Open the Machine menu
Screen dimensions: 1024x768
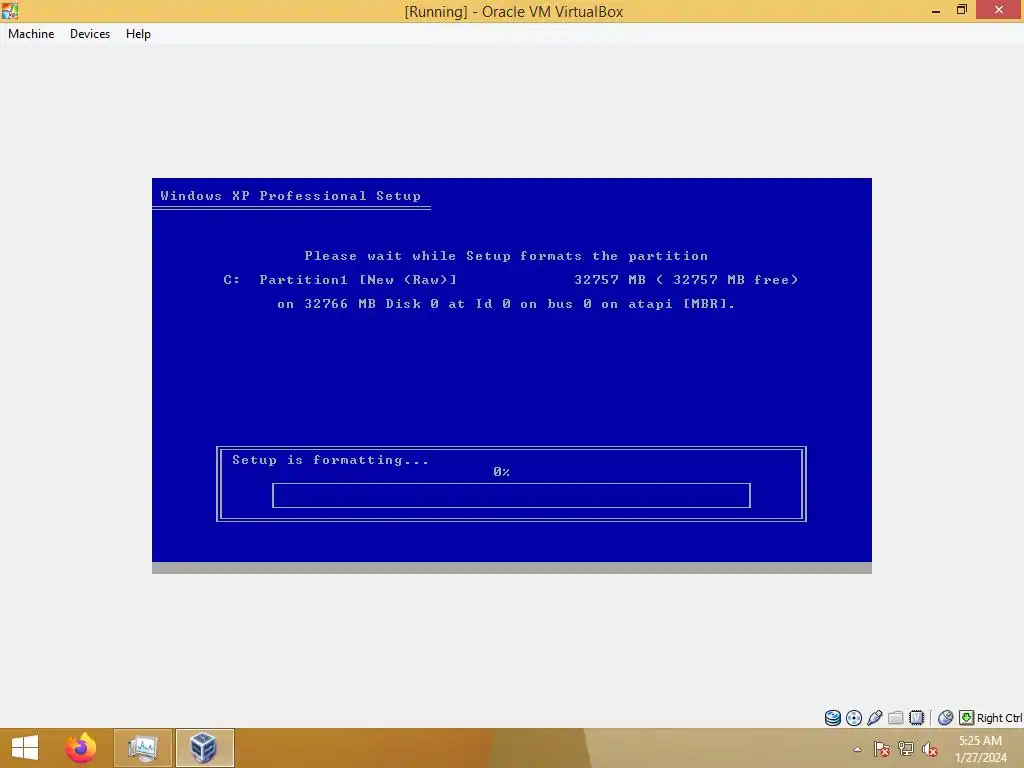click(x=31, y=34)
